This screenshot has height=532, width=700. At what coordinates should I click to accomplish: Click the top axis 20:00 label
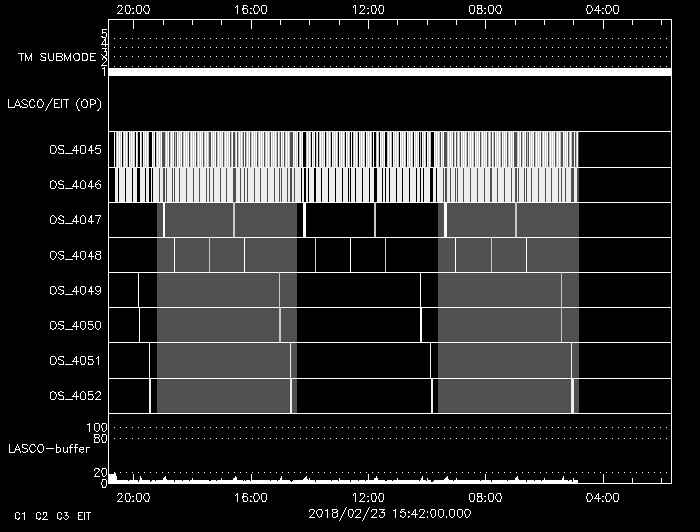(133, 10)
